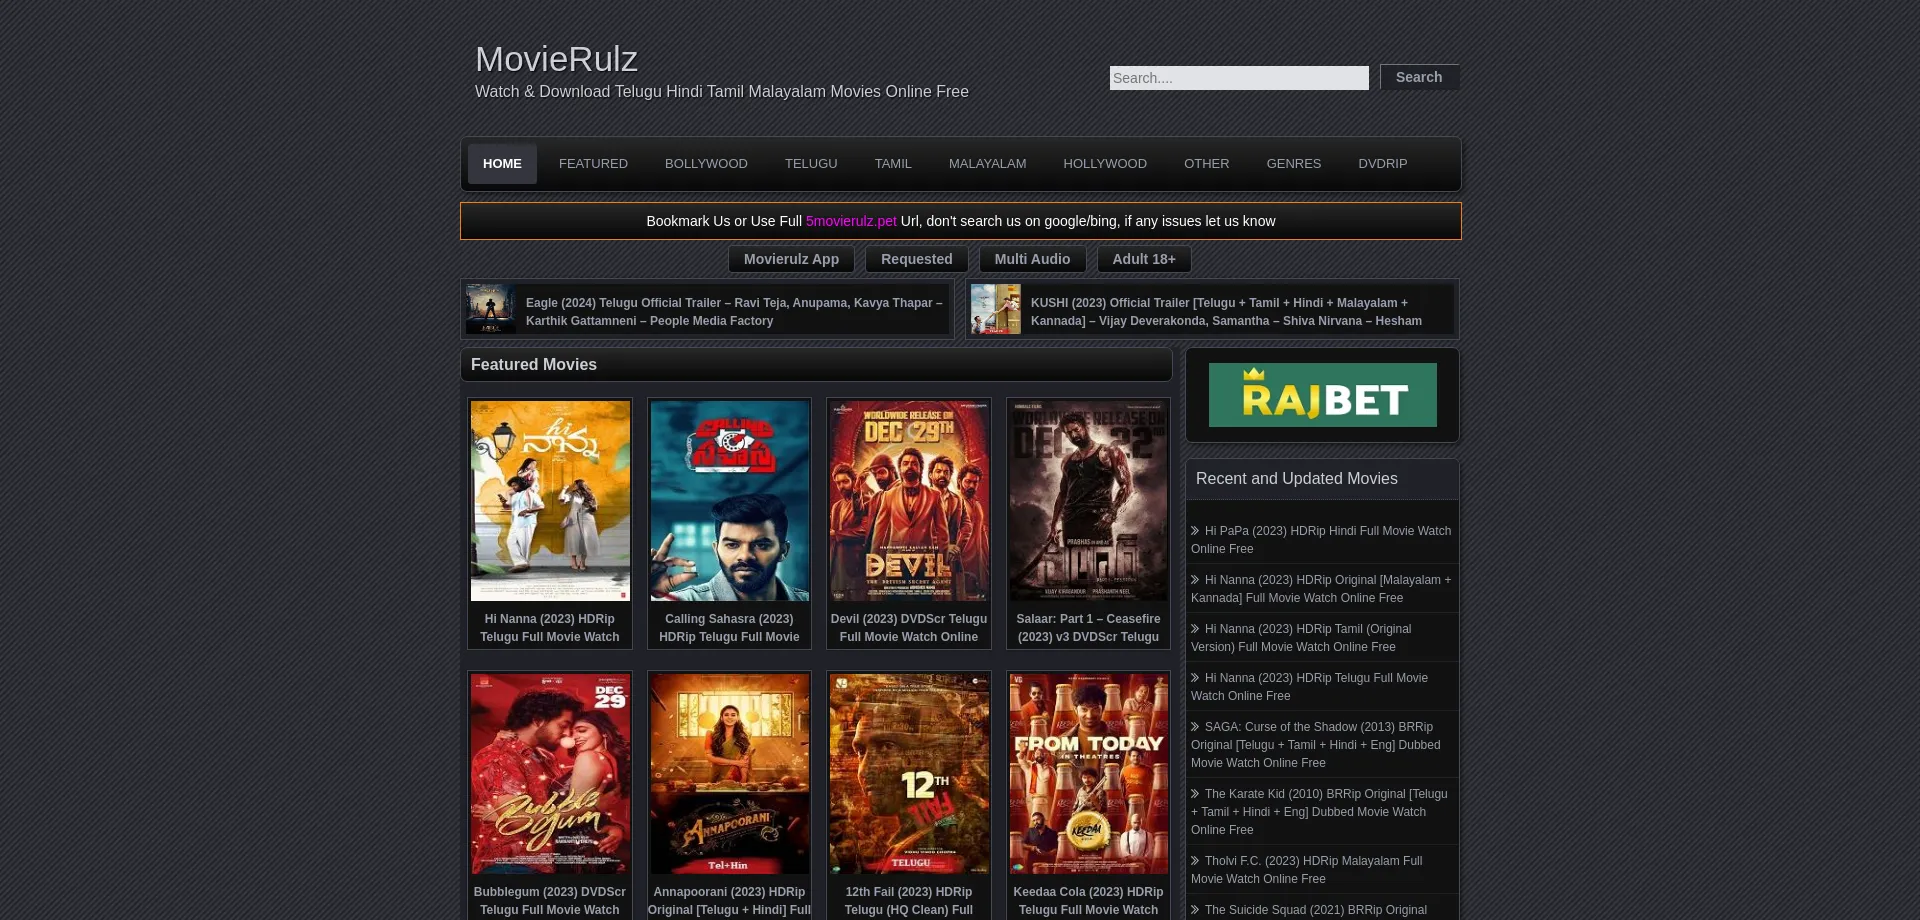Open the Calling Sahasra movie poster
Viewport: 1920px width, 920px height.
(x=729, y=501)
